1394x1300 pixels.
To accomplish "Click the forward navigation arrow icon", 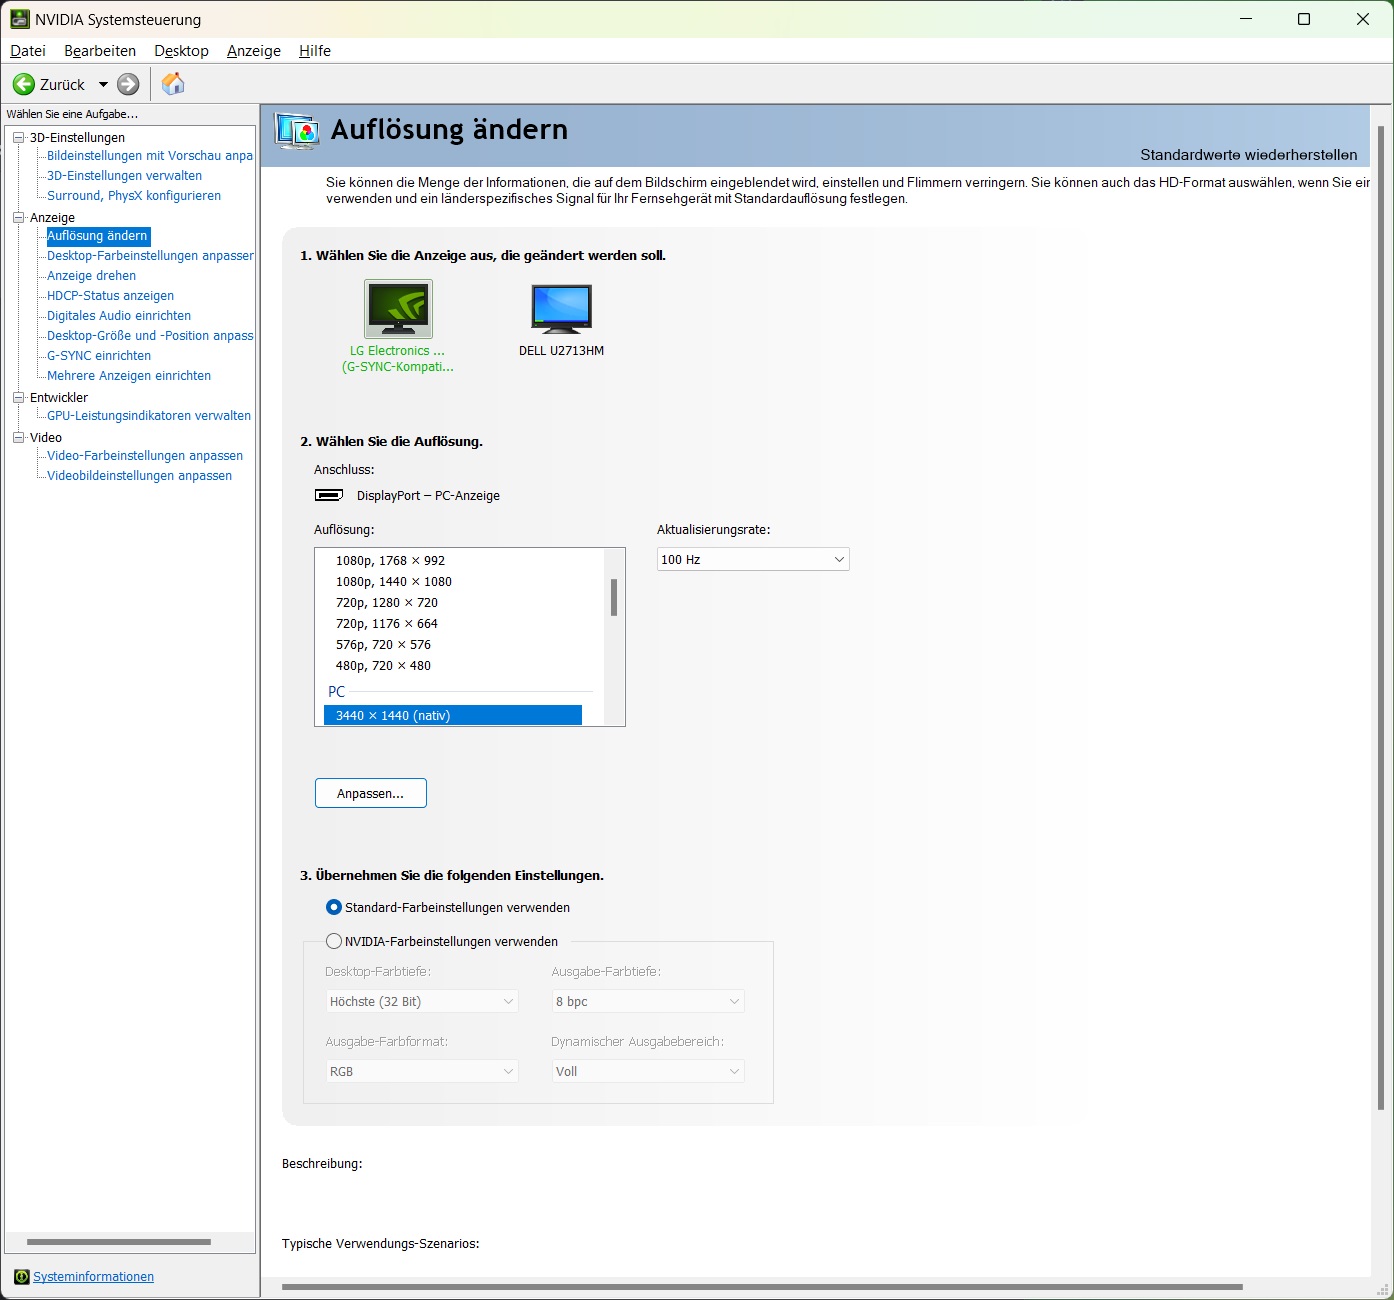I will coord(128,84).
